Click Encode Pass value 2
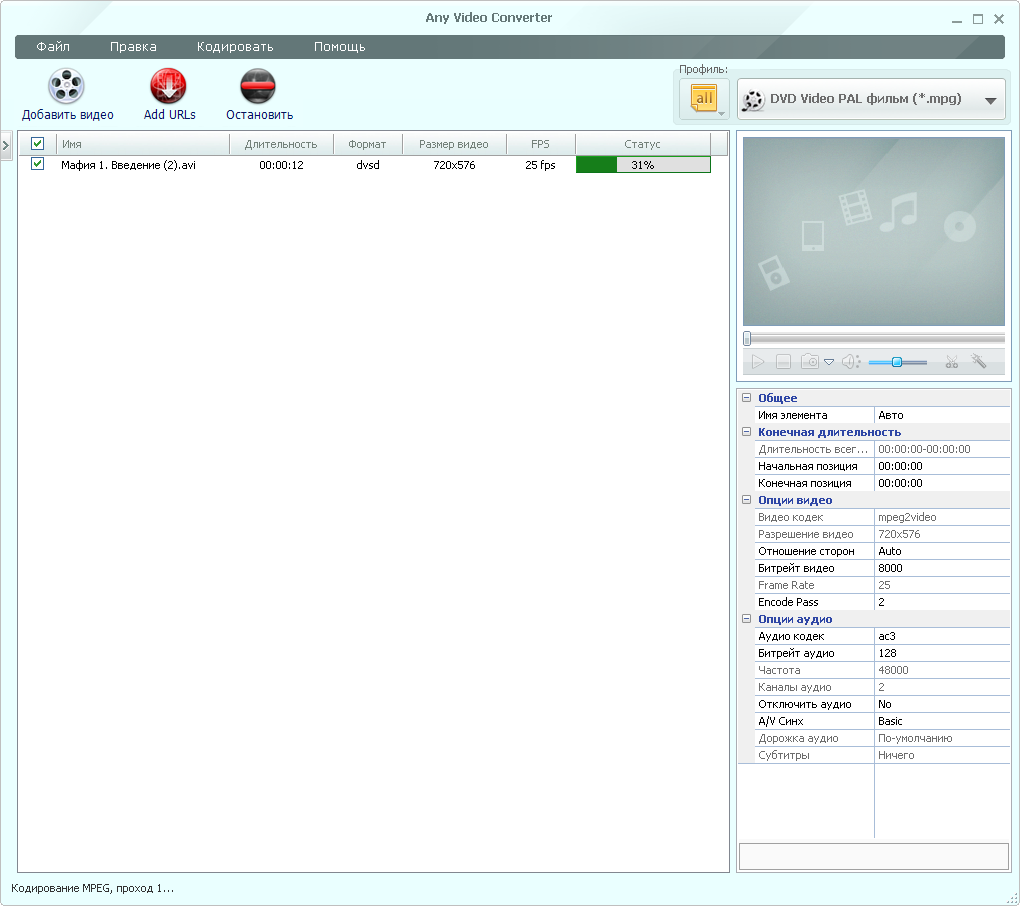The height and width of the screenshot is (906, 1020). [x=942, y=602]
